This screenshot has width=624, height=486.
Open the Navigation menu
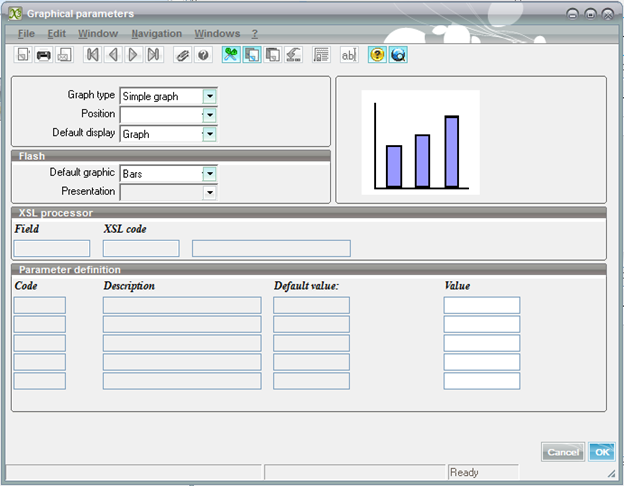(156, 34)
